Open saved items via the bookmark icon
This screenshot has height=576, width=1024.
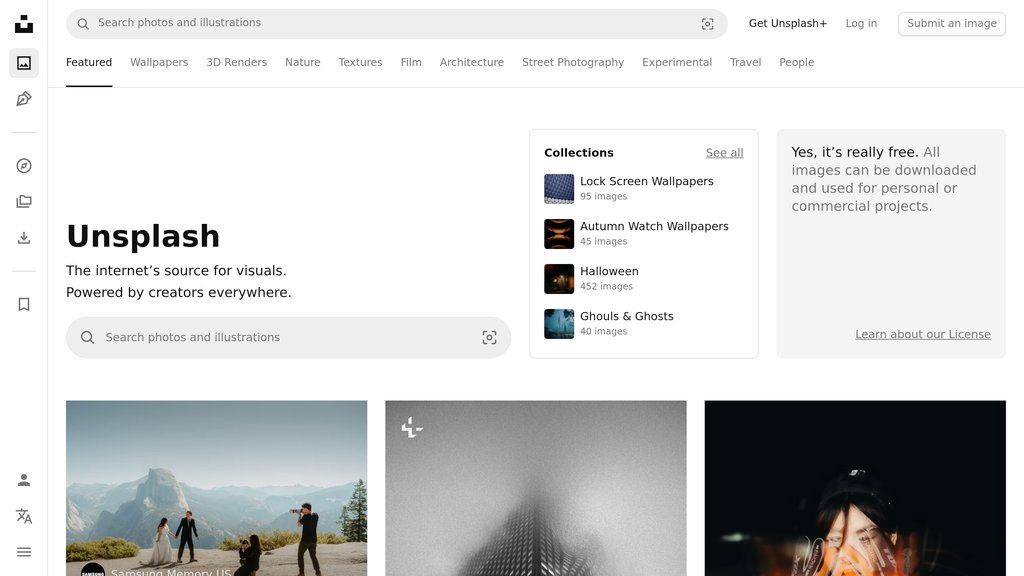click(23, 303)
